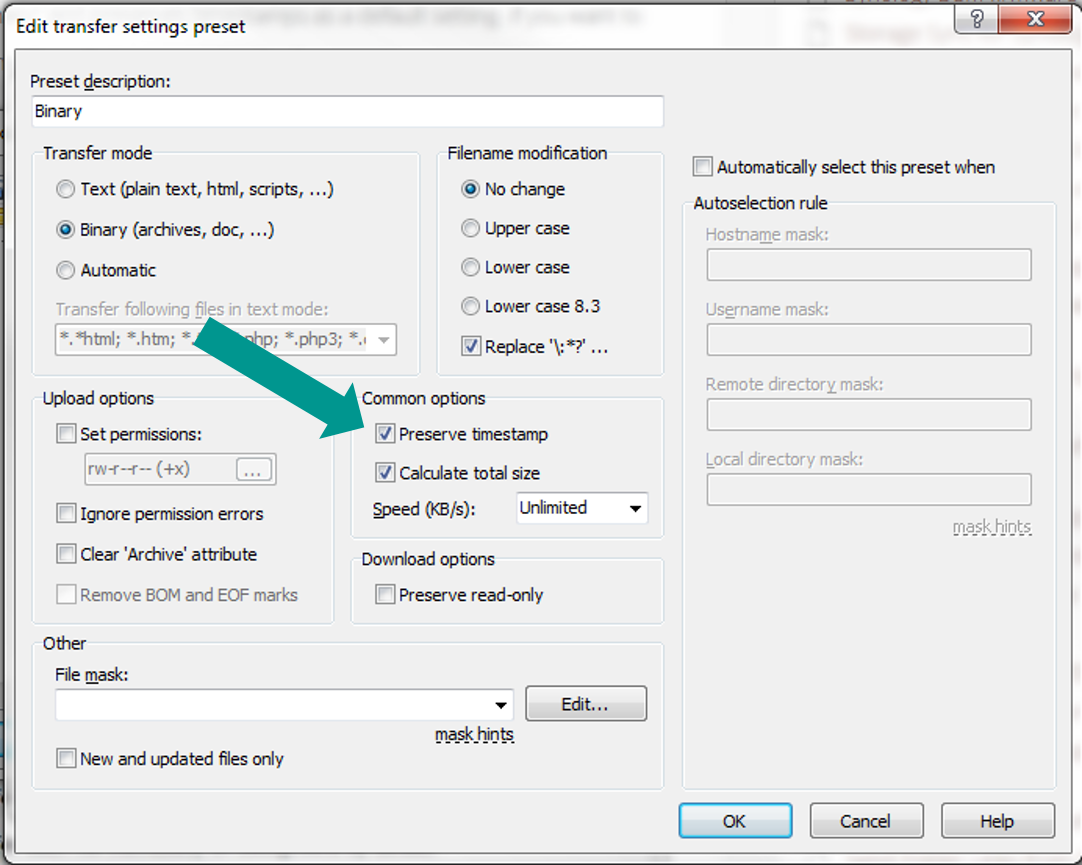Expand the File mask dropdown arrow

(501, 705)
